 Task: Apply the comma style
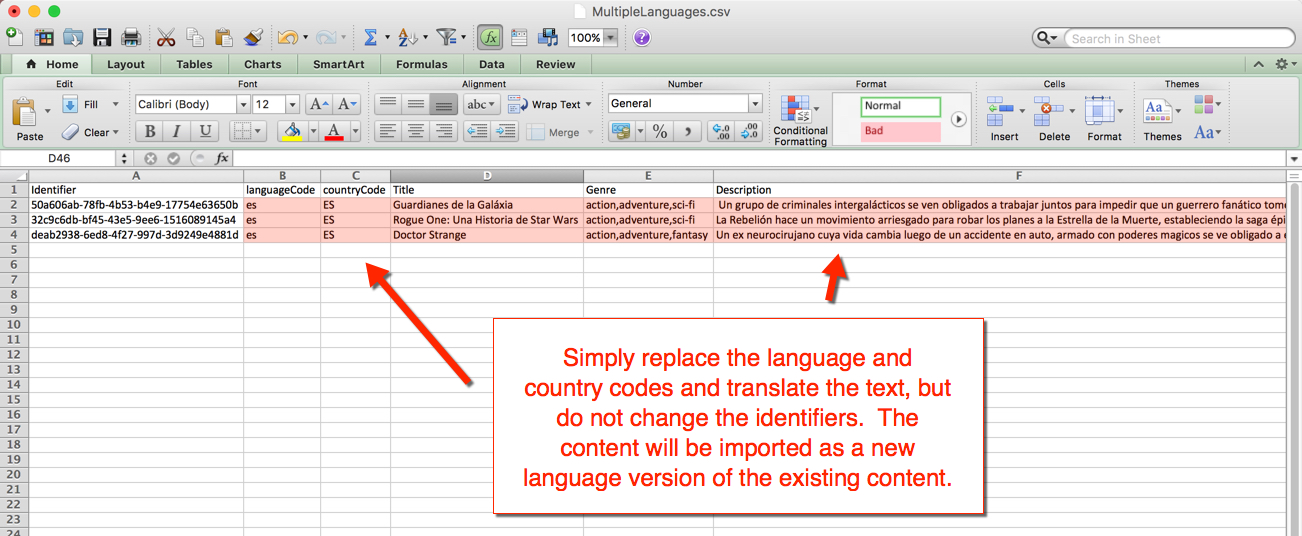688,131
